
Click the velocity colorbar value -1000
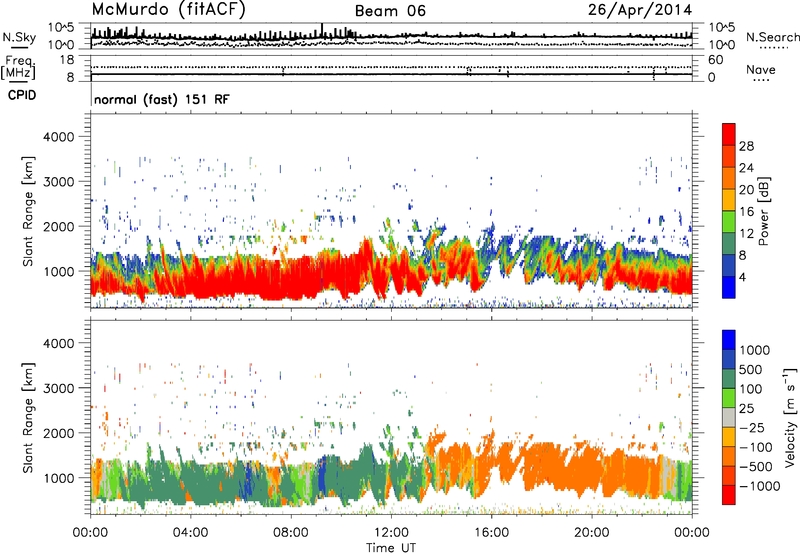pyautogui.click(x=759, y=486)
